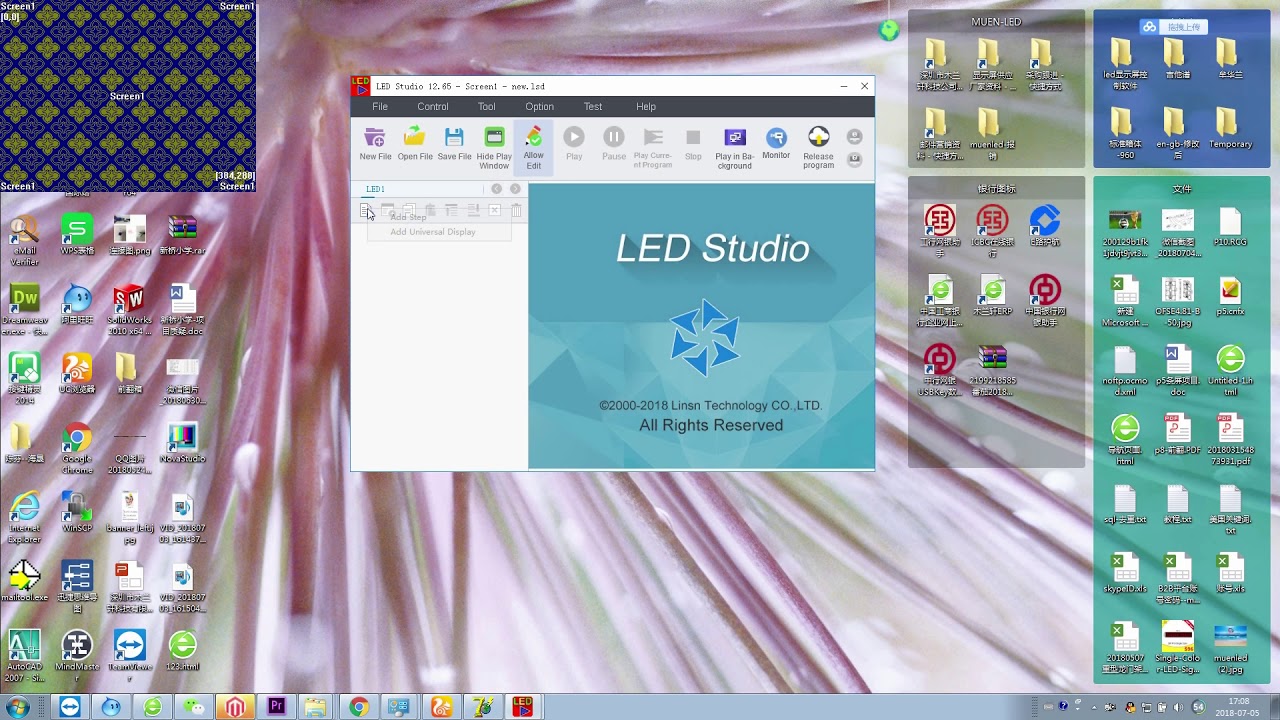Click the upper small round toolbar icon
1280x720 pixels.
point(854,137)
